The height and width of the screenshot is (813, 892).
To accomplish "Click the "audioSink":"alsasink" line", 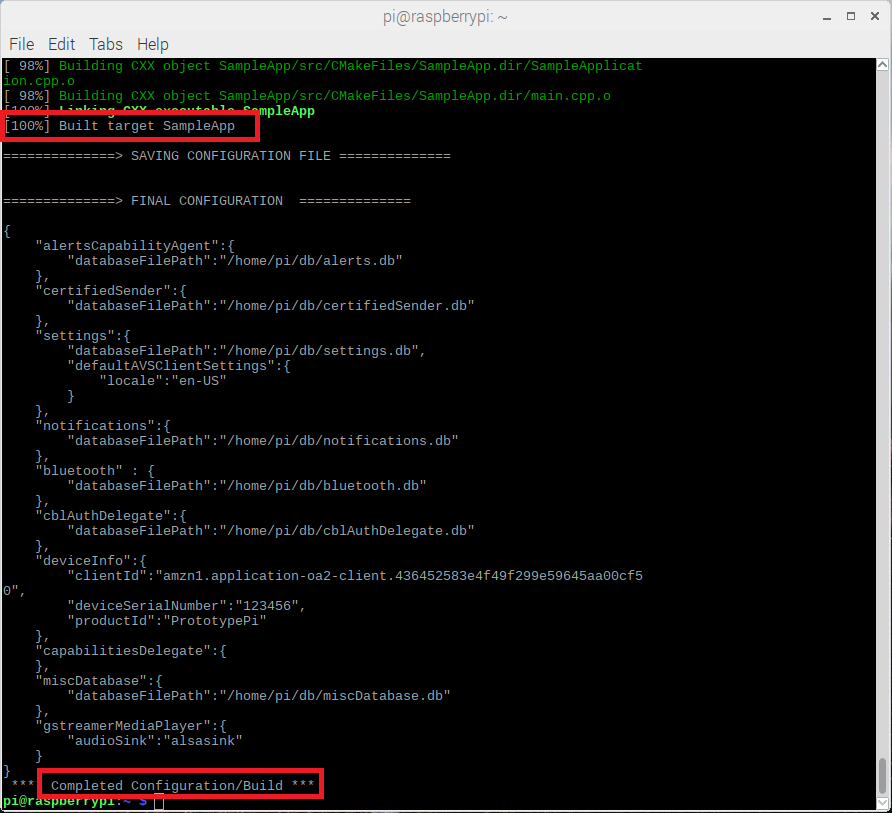I will 155,740.
